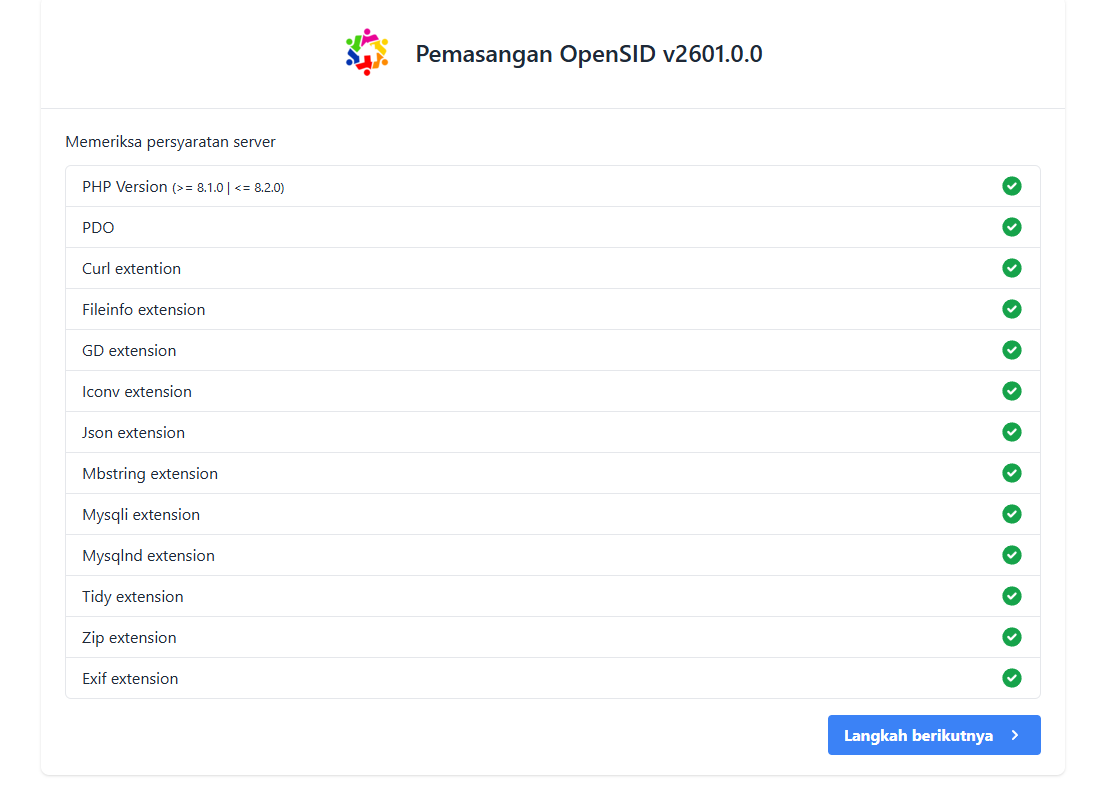Click the GD extension checkmark icon
The height and width of the screenshot is (790, 1110).
[1012, 350]
